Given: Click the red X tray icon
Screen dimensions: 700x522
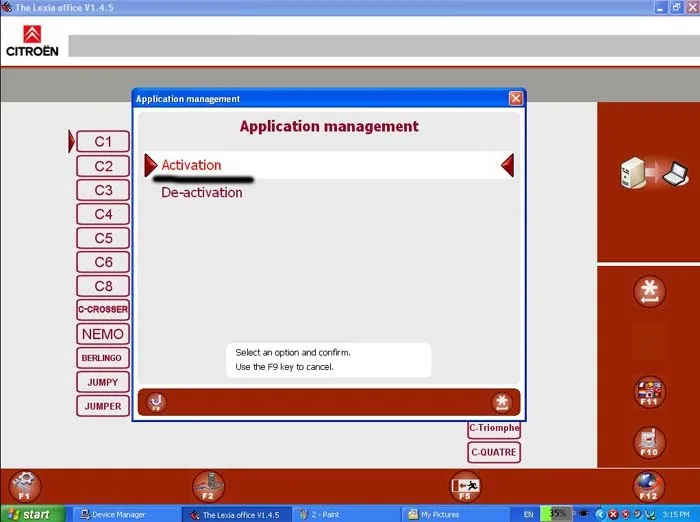Looking at the screenshot, I should [x=613, y=514].
